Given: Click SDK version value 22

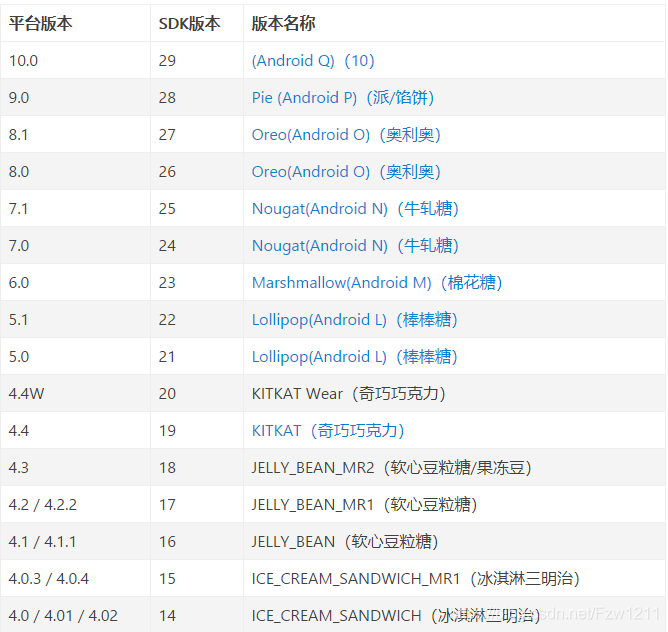Looking at the screenshot, I should (x=167, y=320).
